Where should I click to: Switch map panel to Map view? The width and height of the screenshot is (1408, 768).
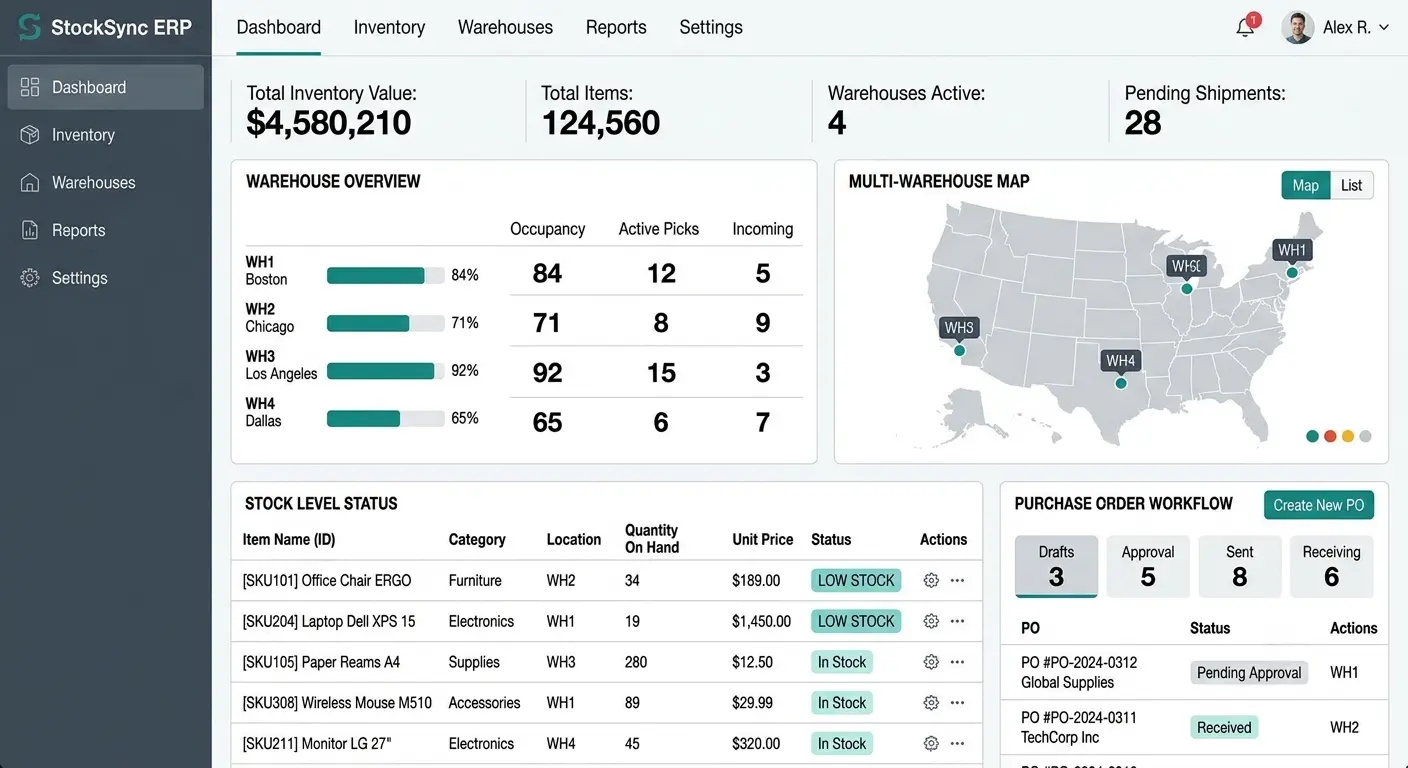pos(1305,185)
